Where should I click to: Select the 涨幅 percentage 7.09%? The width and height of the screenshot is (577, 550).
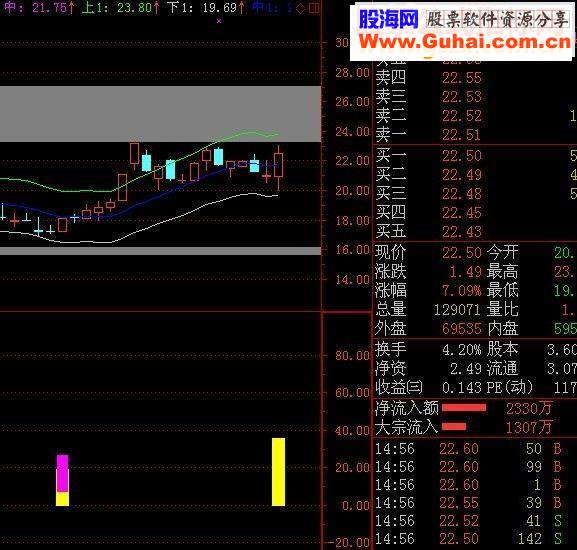[461, 291]
